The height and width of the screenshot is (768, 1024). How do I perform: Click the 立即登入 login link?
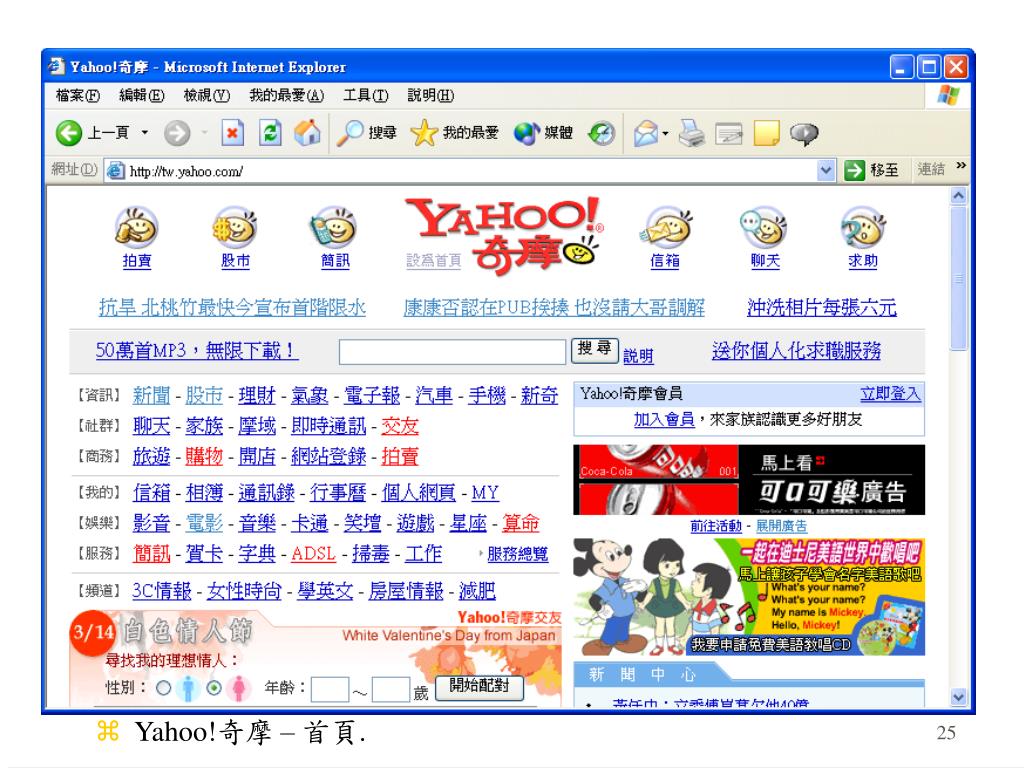tap(889, 393)
